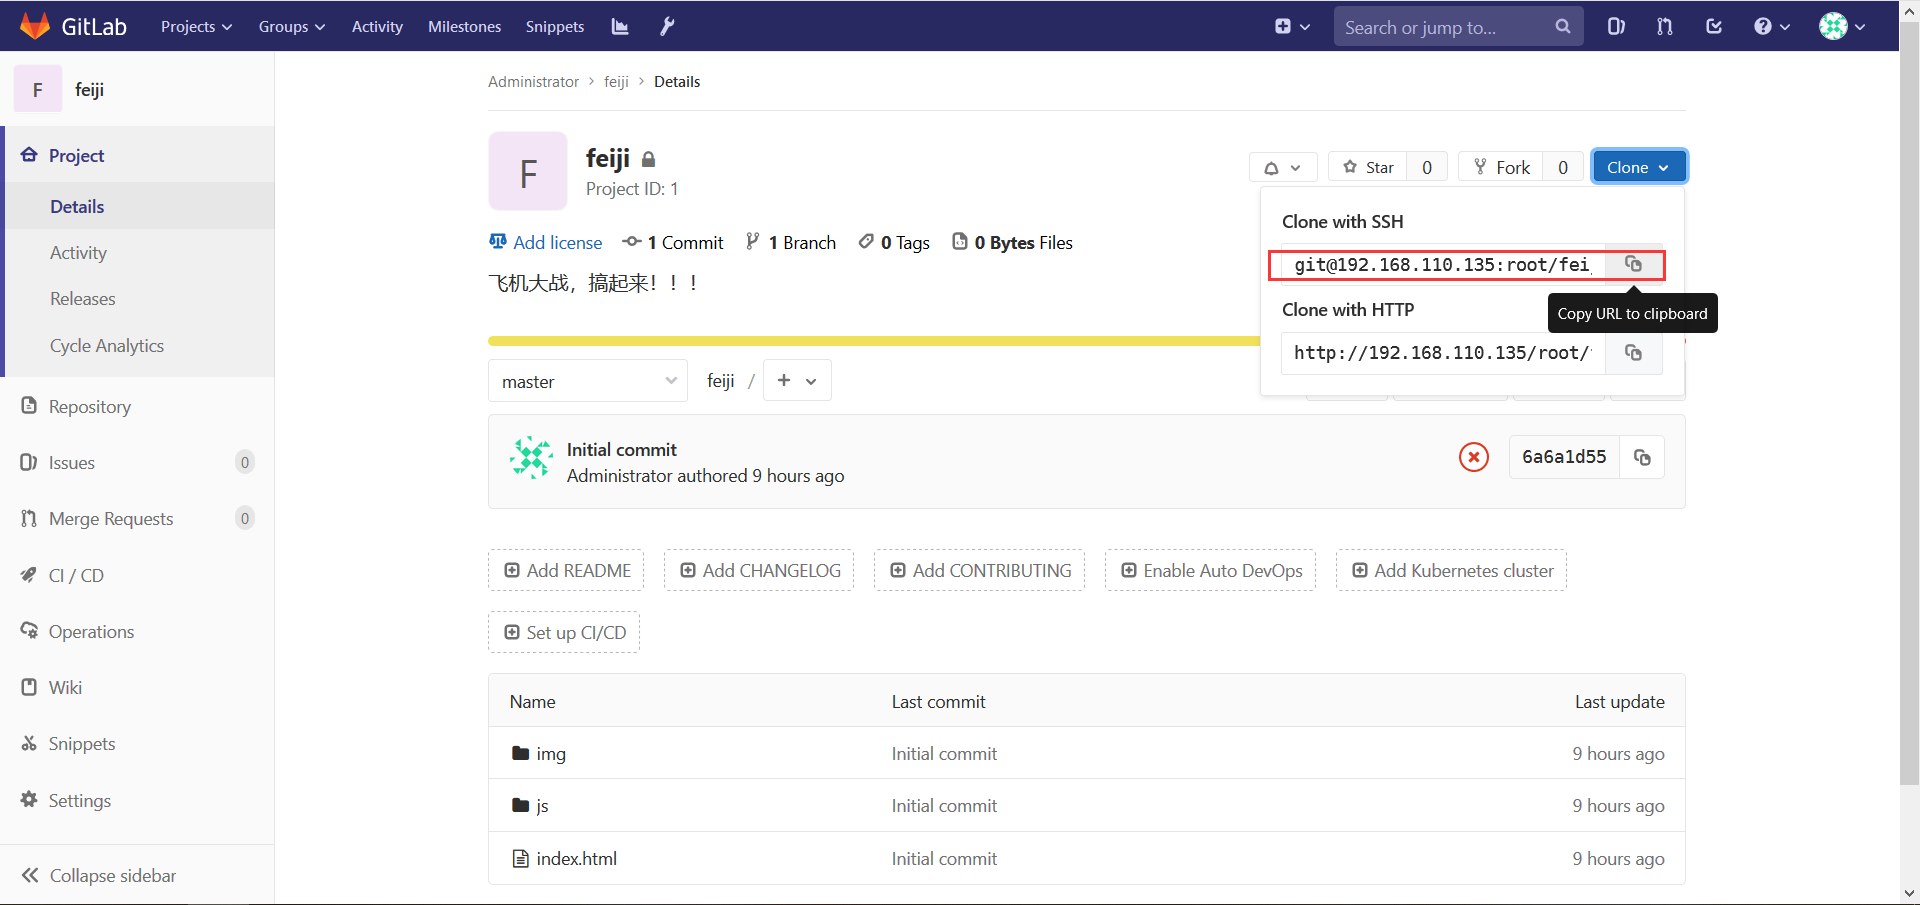Open Merge requests icon in top navbar
Viewport: 1920px width, 905px height.
tap(1665, 27)
